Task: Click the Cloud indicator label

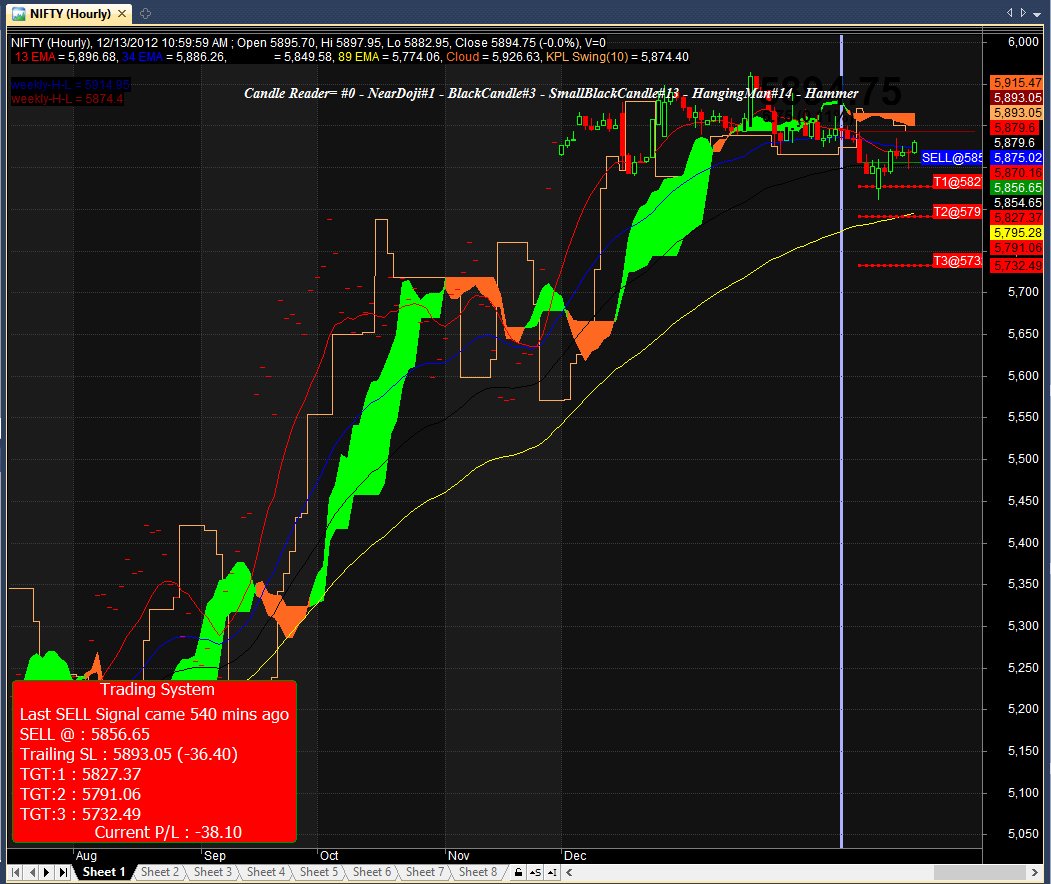Action: coord(462,57)
